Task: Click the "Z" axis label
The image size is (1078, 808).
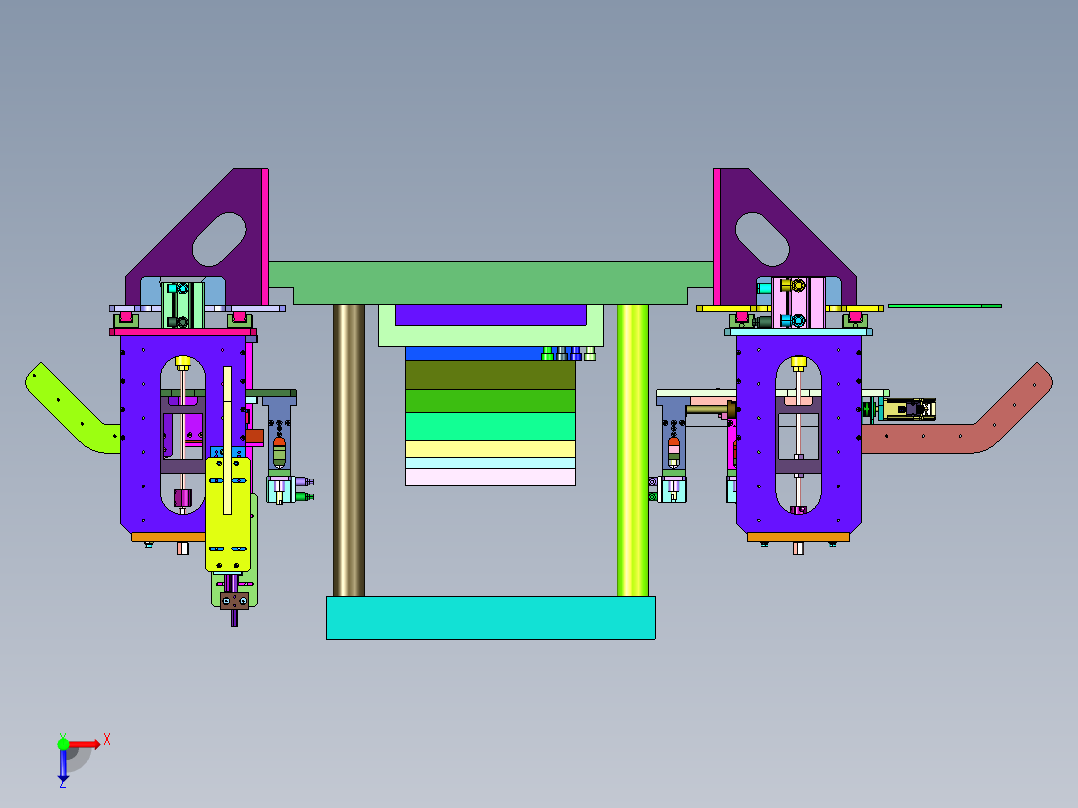Action: 63,783
